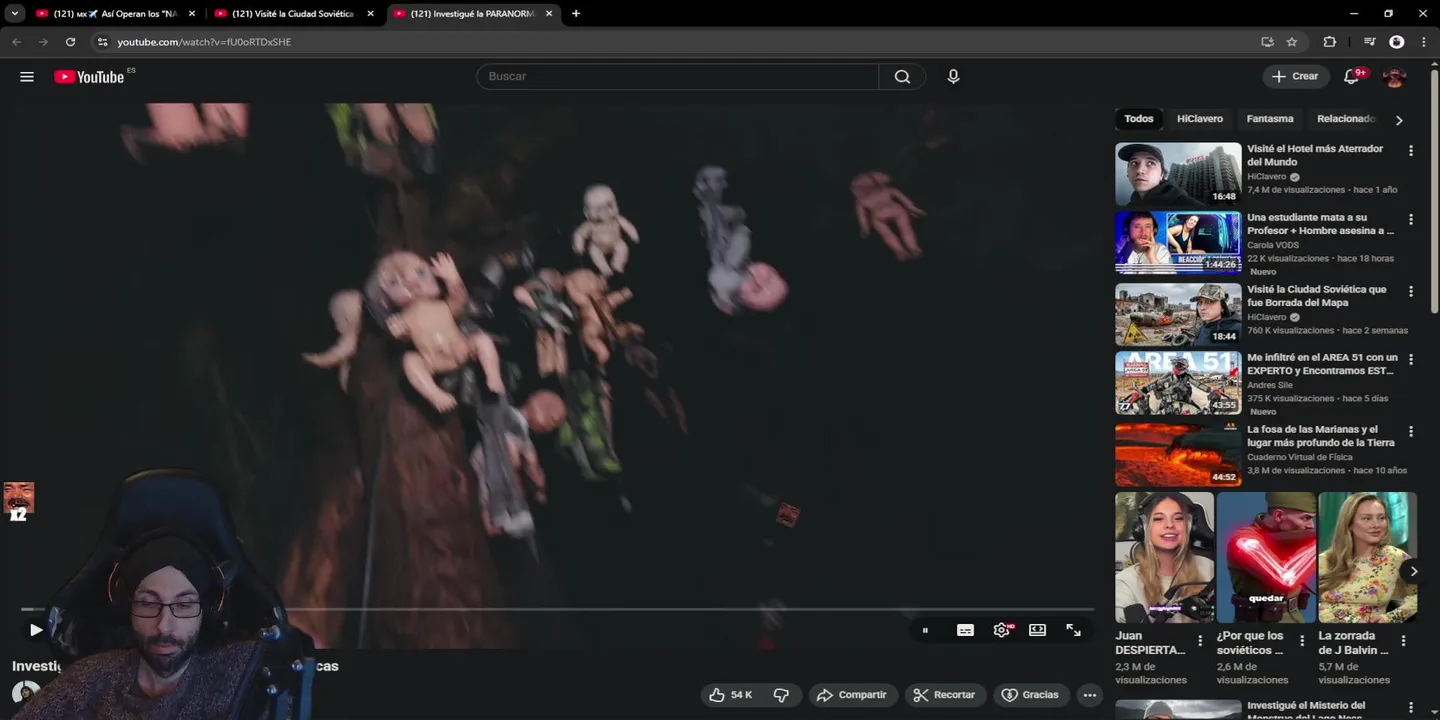Reload the current page
The height and width of the screenshot is (720, 1440).
70,42
